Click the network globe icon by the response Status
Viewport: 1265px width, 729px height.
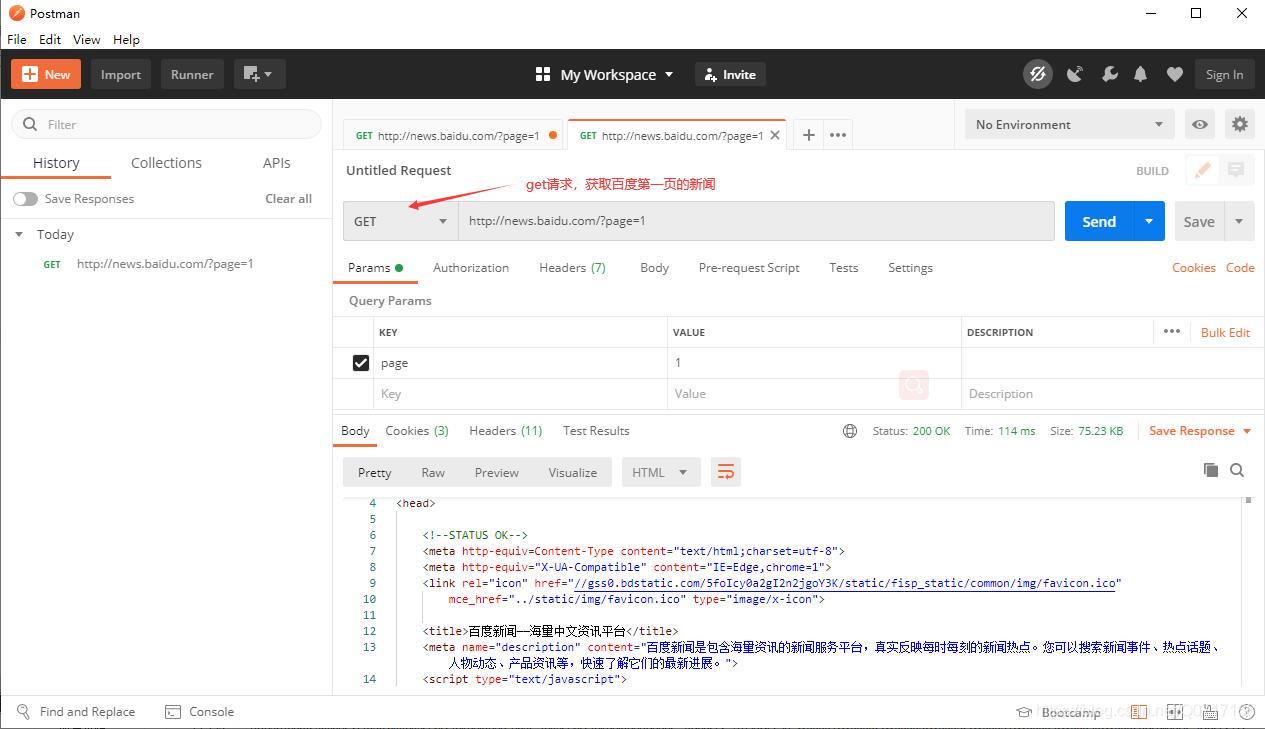[x=850, y=431]
